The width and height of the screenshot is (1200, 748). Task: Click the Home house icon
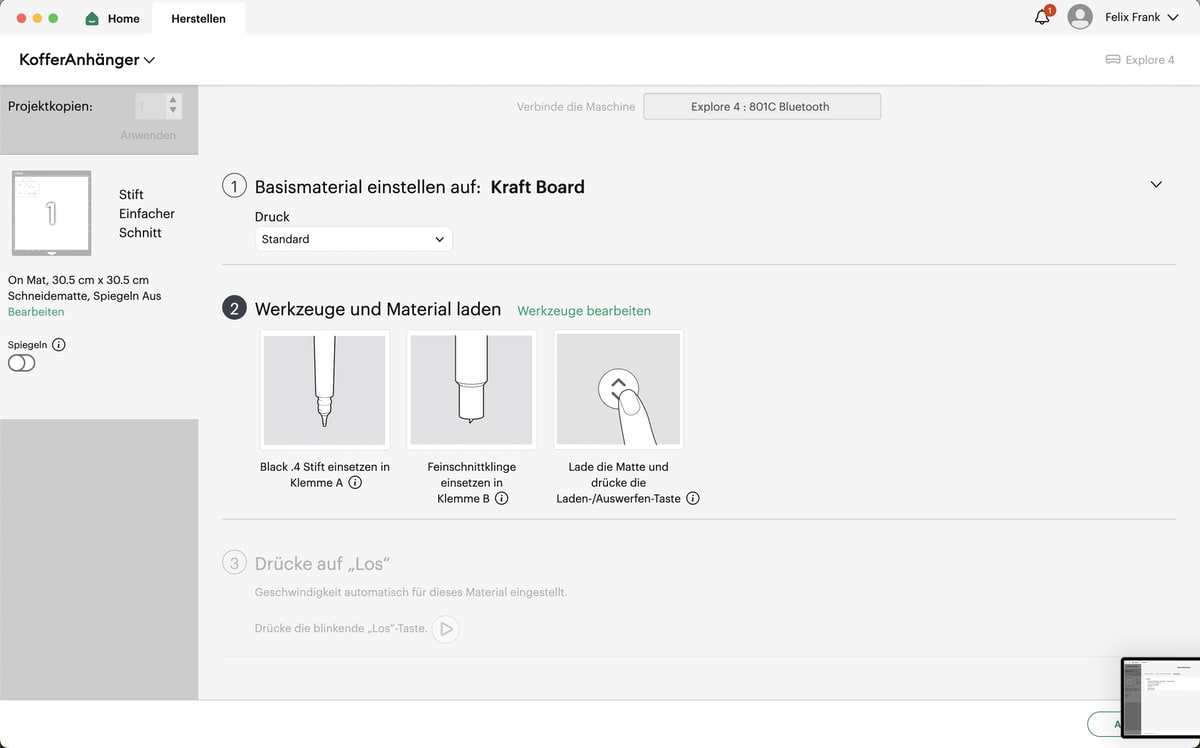click(93, 19)
